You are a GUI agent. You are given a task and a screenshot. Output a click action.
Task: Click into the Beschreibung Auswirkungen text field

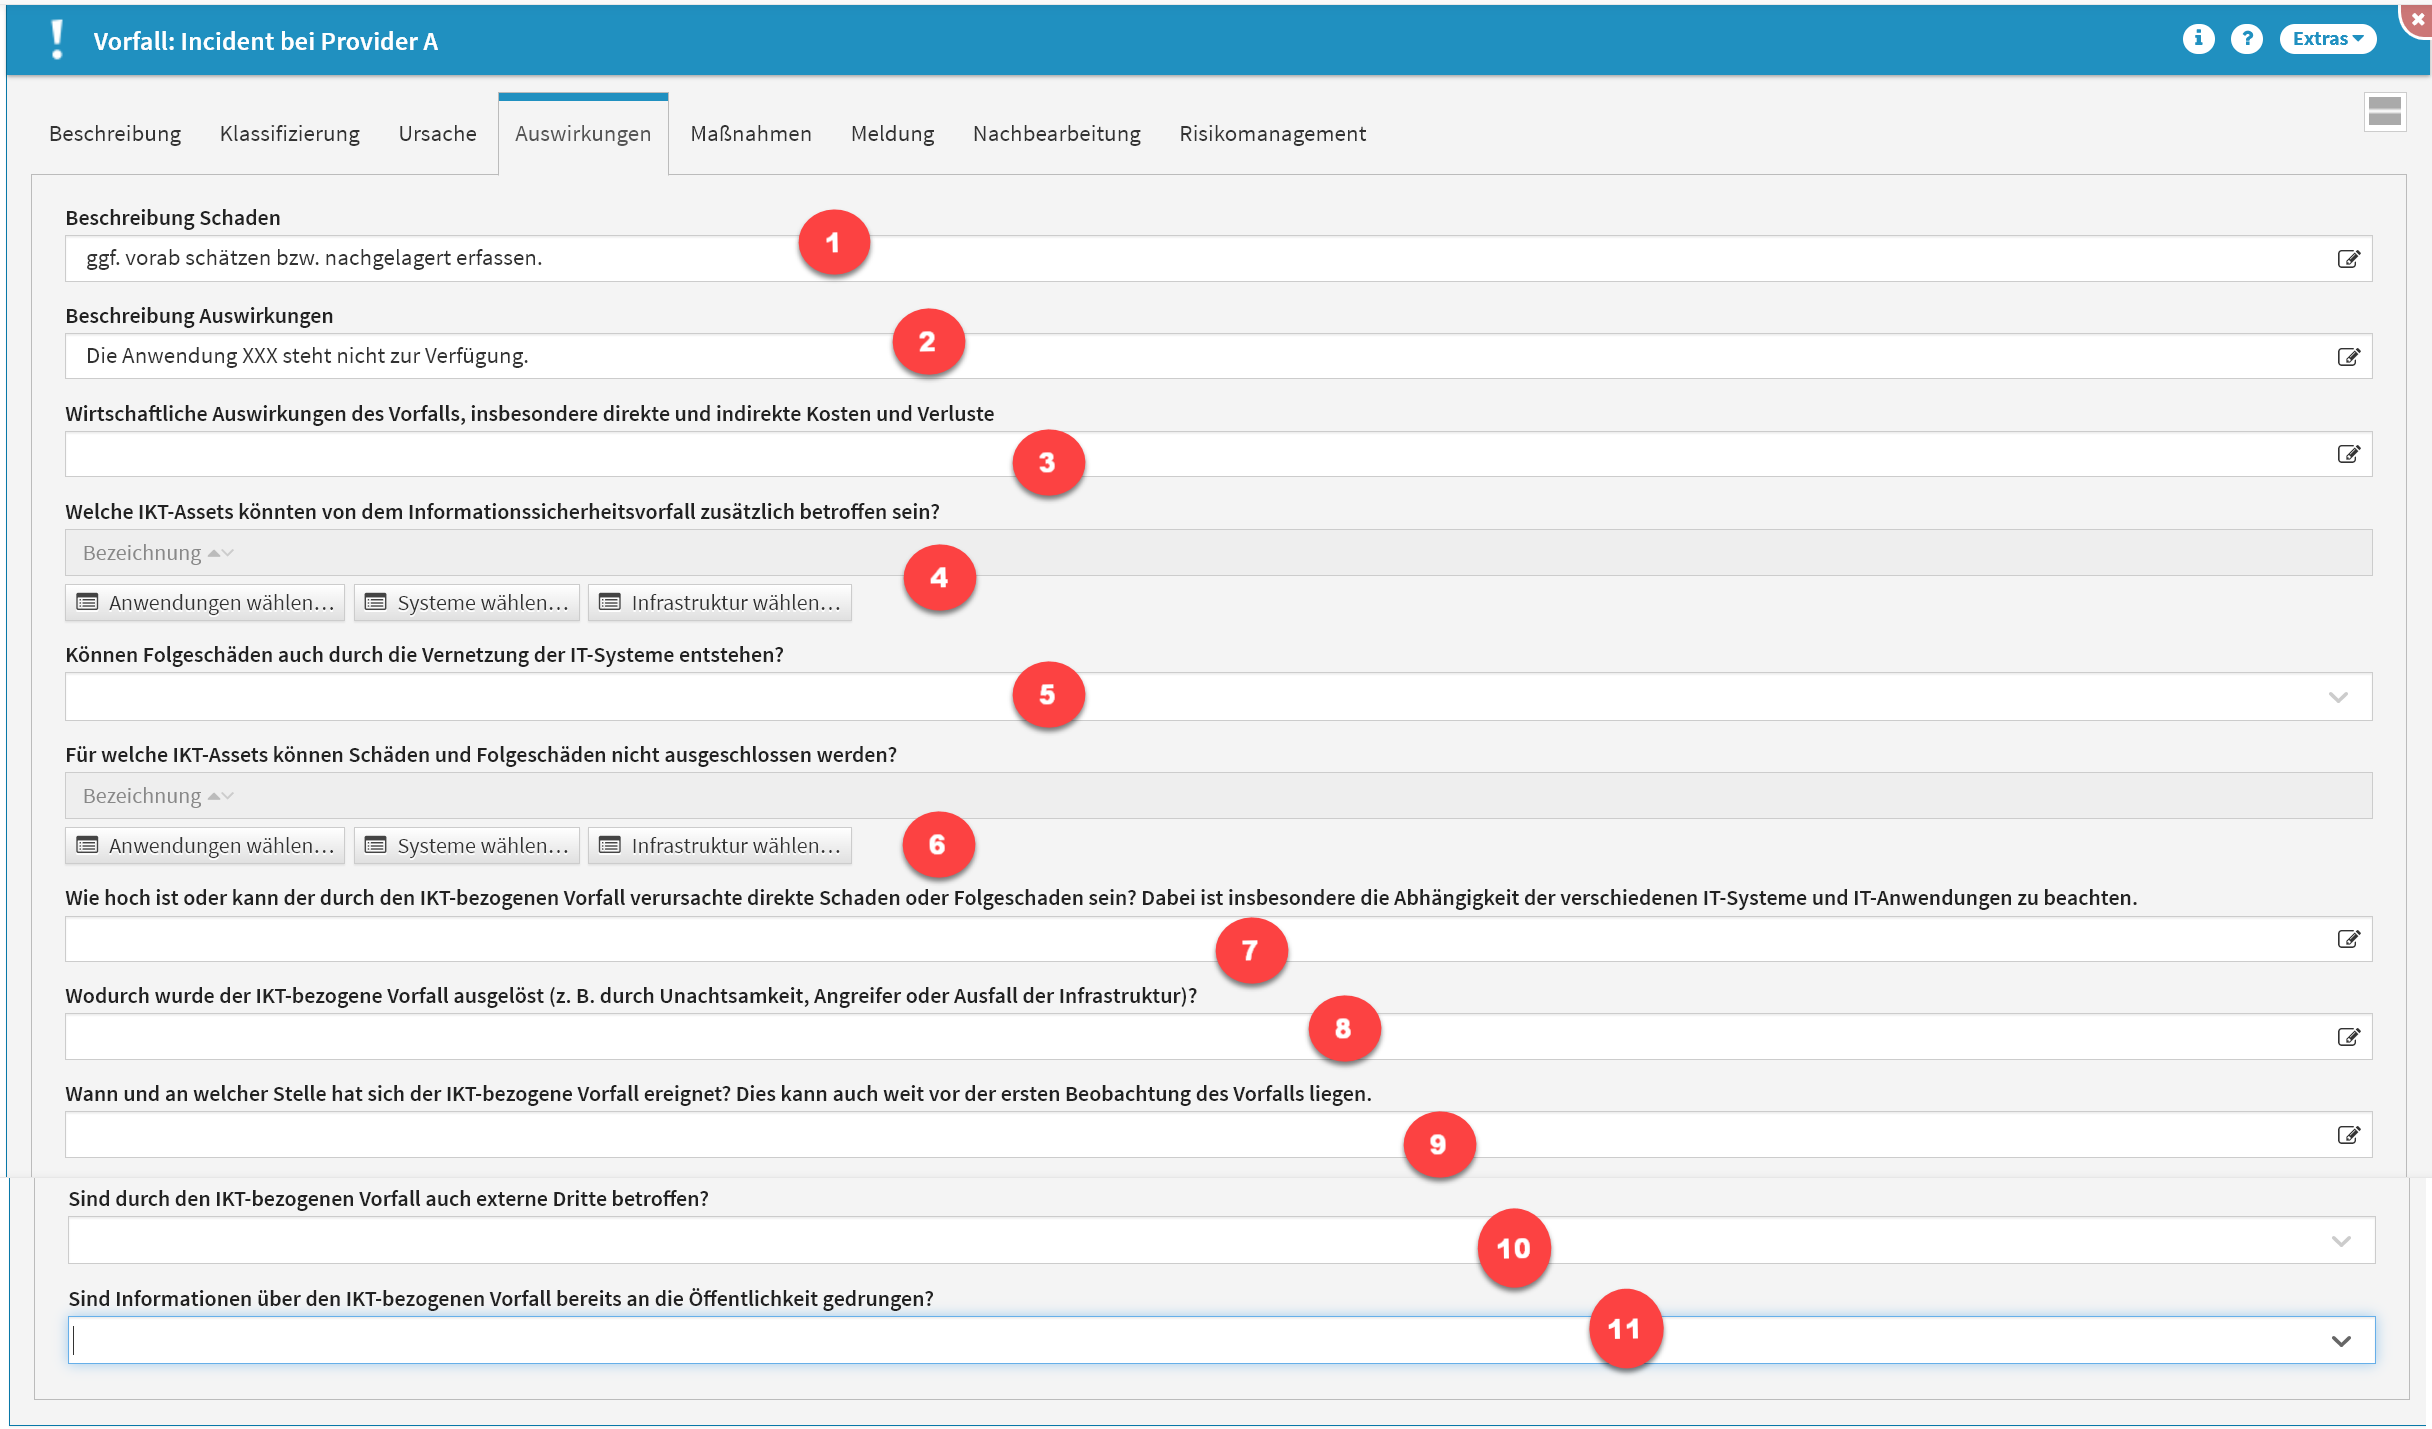700,357
